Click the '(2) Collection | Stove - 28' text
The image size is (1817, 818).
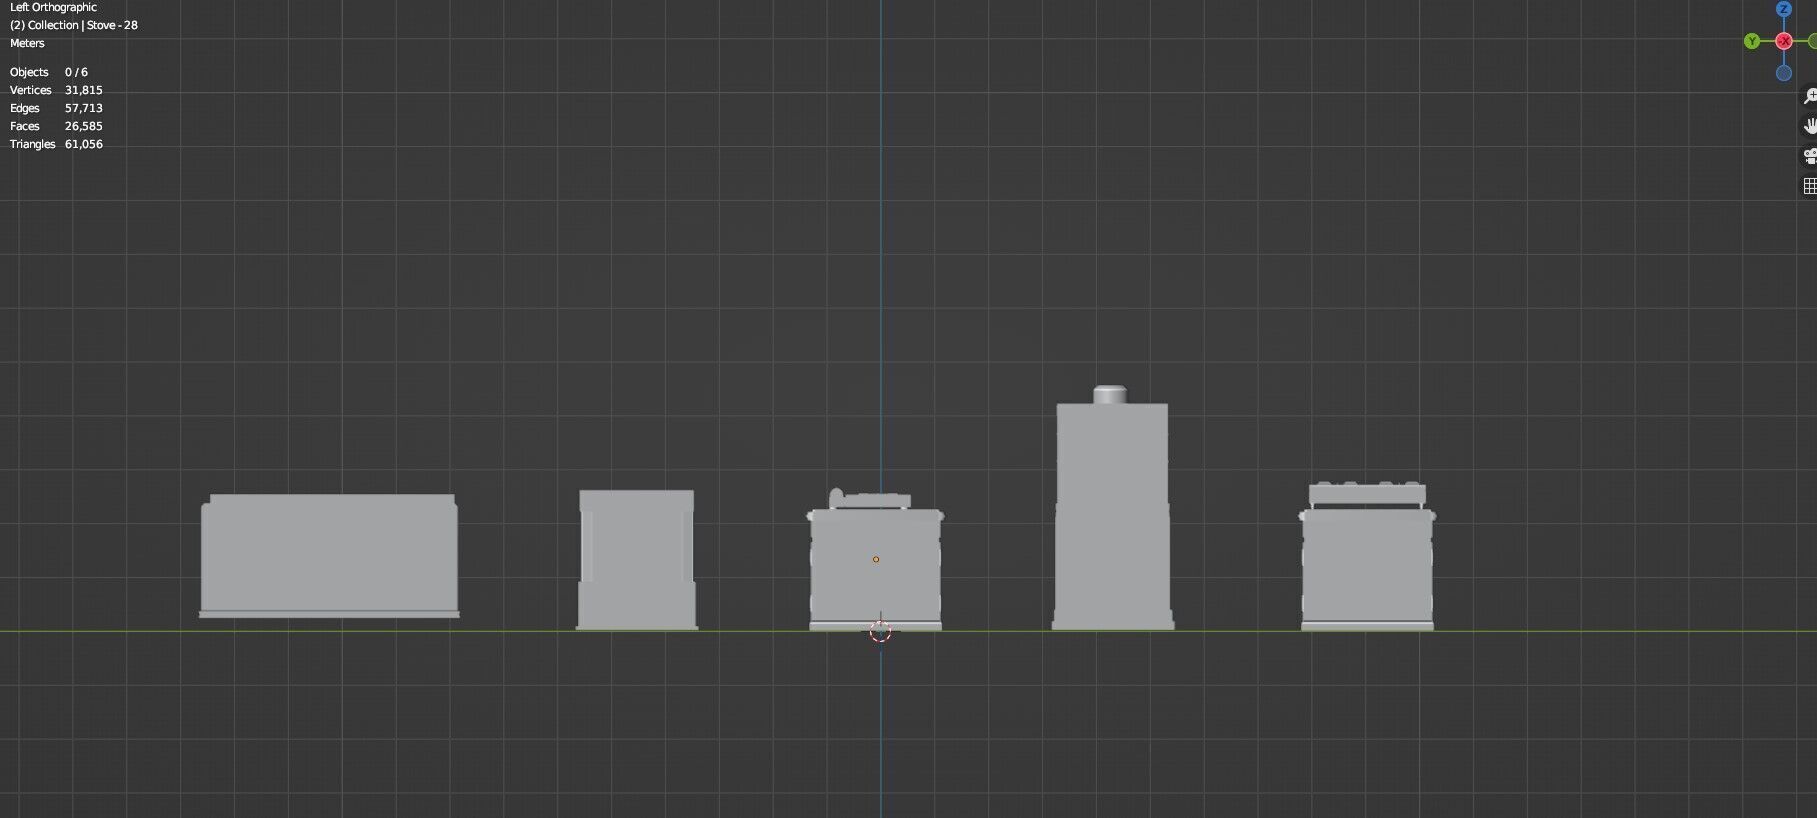coord(74,25)
